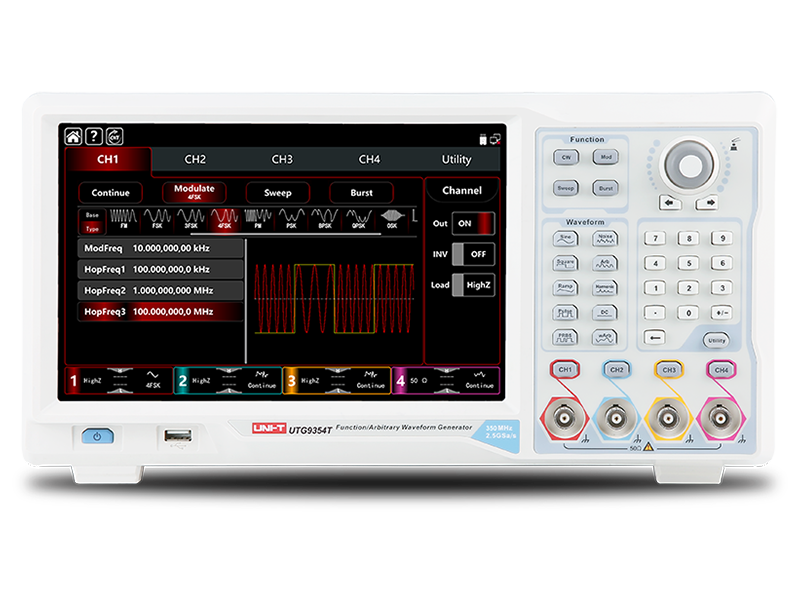
Task: Toggle the INV switch from OFF
Action: point(473,254)
